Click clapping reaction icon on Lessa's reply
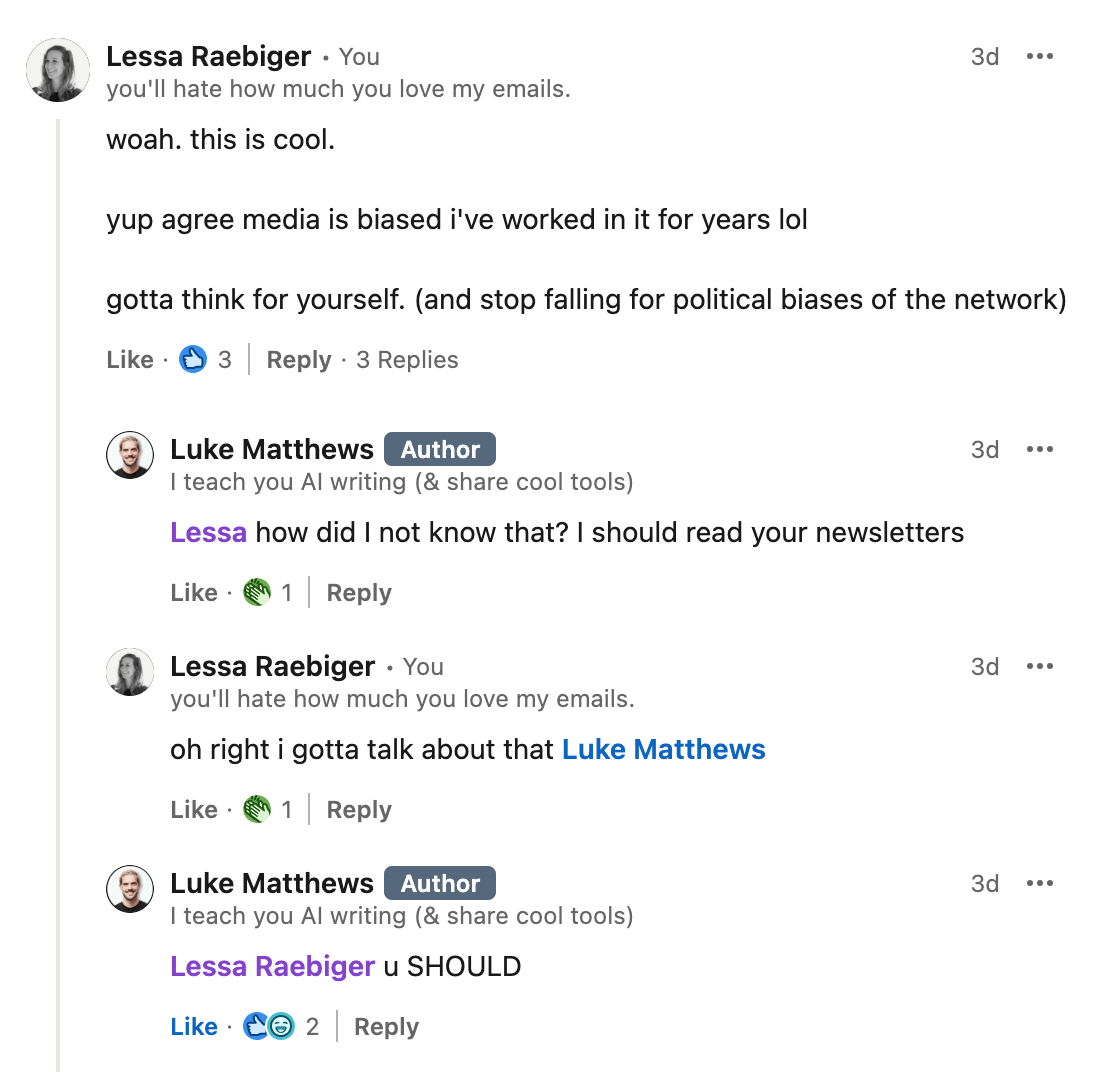This screenshot has height=1072, width=1100. point(257,809)
